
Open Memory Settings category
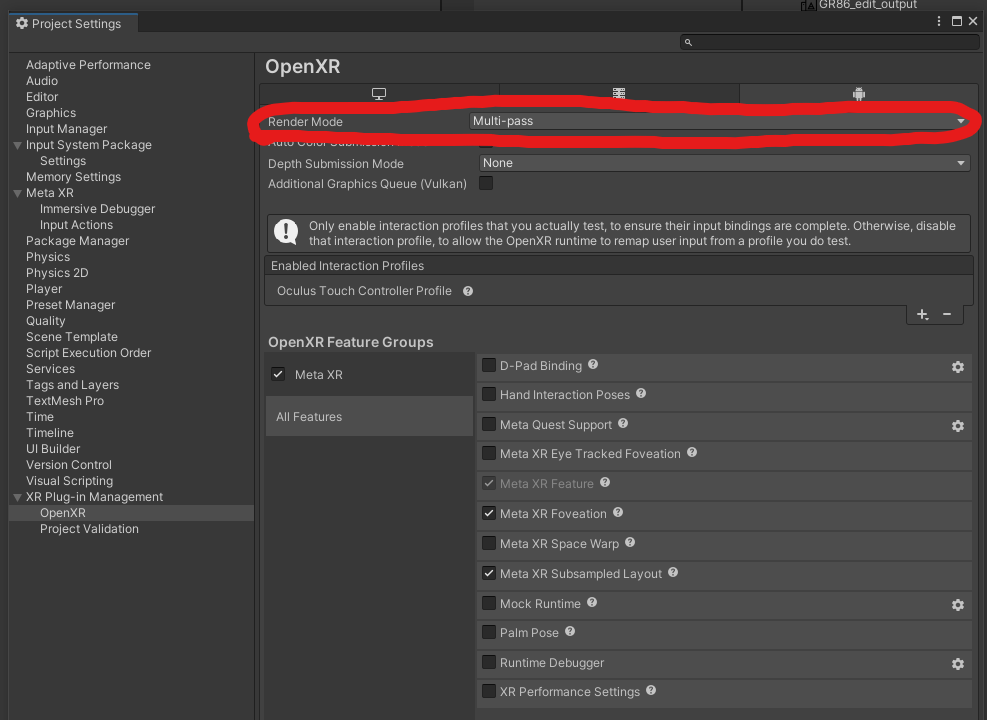(74, 177)
